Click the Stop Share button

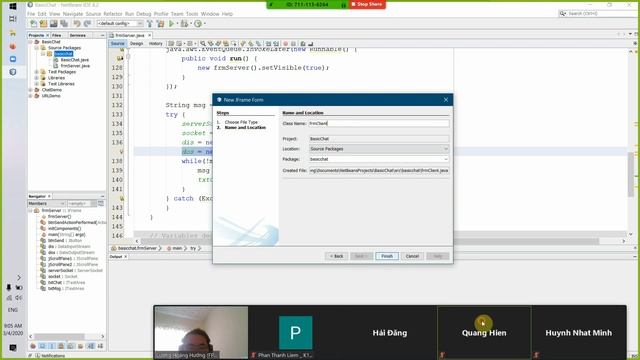(x=367, y=4)
